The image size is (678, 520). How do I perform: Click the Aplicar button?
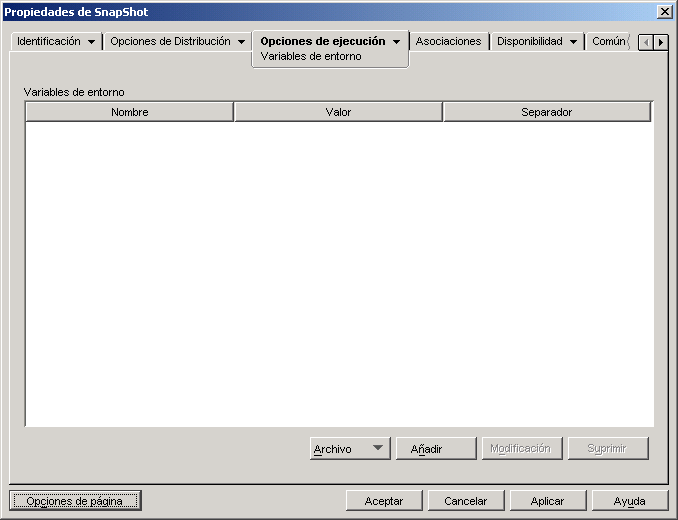pyautogui.click(x=548, y=501)
